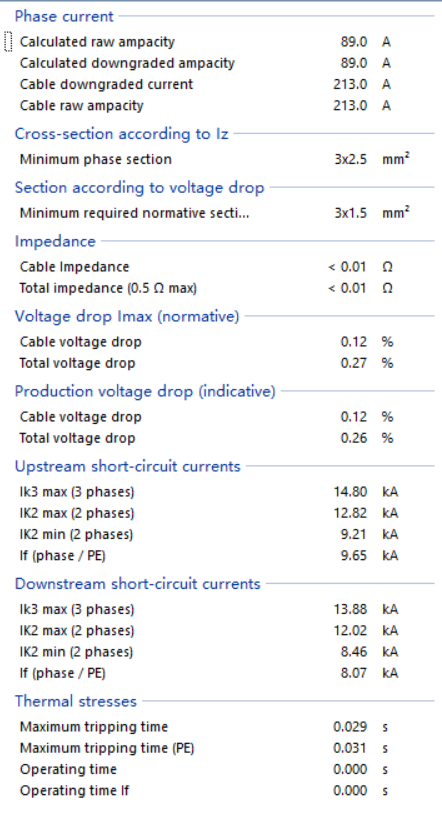Click the Downstream short-circuit currents heading
The width and height of the screenshot is (442, 822).
click(x=137, y=583)
